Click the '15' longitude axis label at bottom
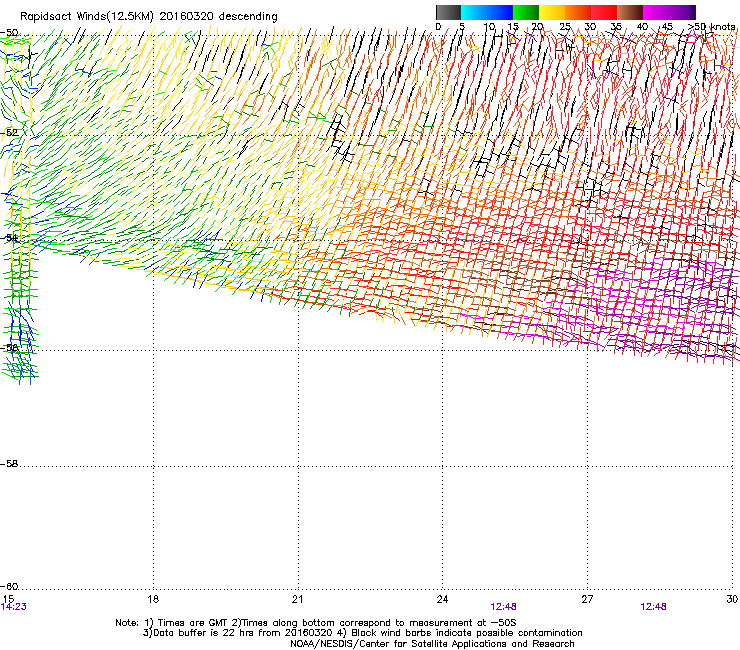Viewport: 740px width, 650px height. (8, 599)
